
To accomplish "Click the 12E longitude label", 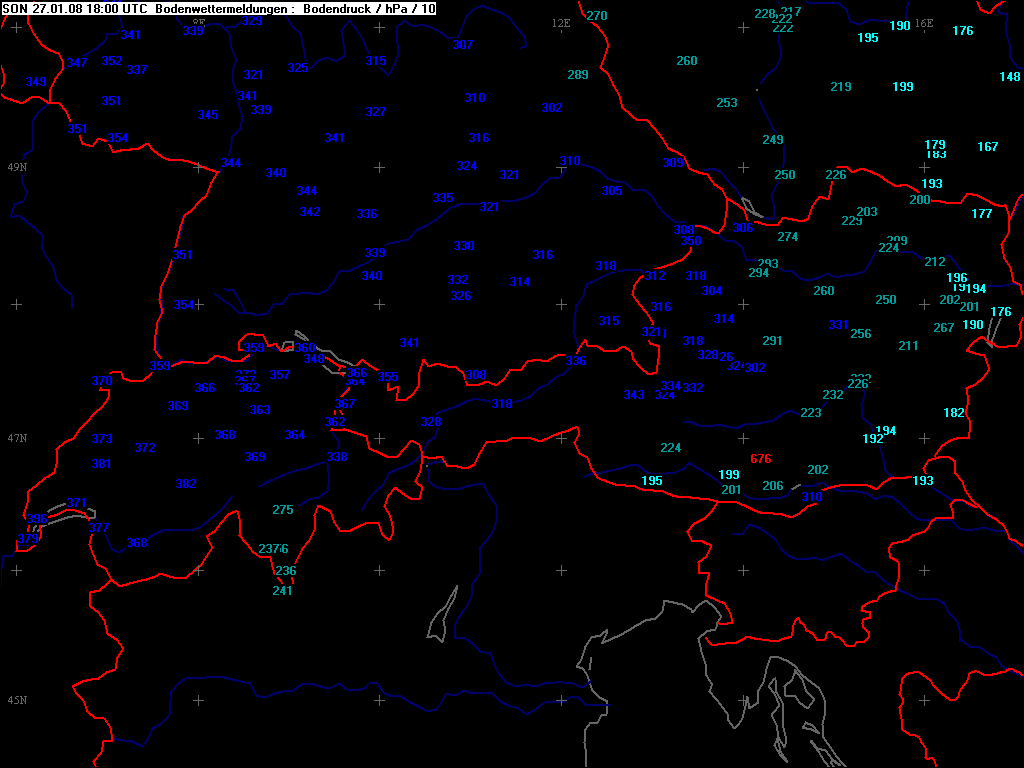I will [561, 23].
